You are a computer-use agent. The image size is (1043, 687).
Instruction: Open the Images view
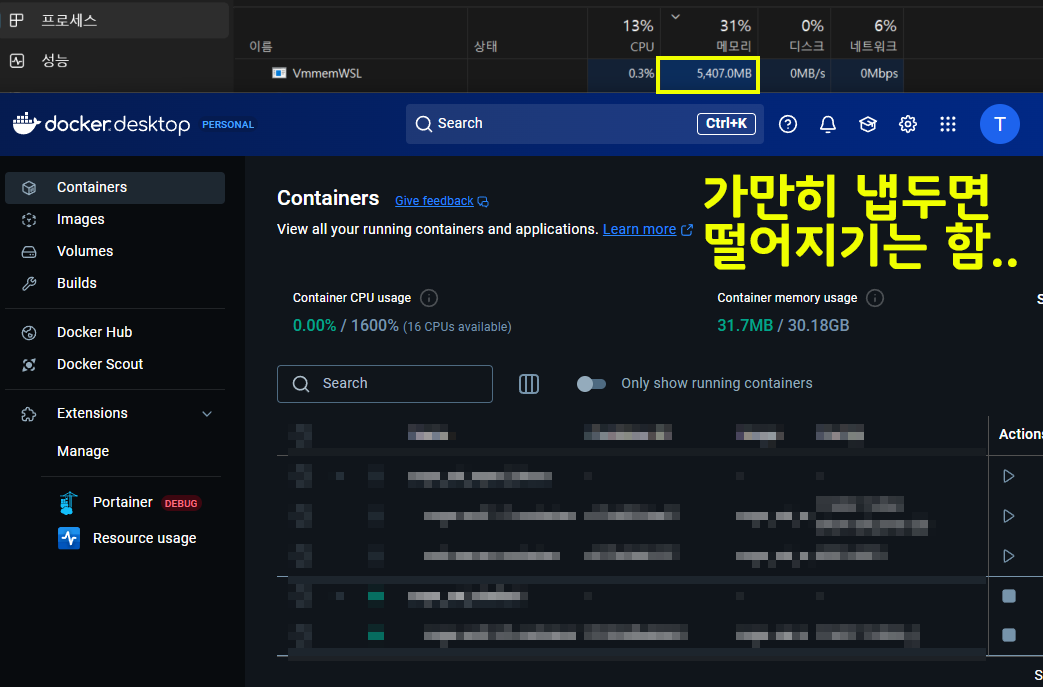point(80,219)
